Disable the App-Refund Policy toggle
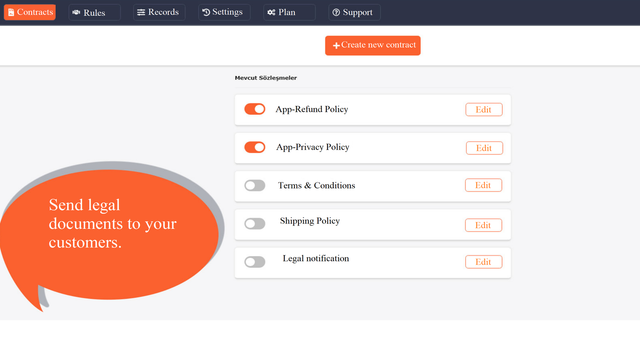This screenshot has height=360, width=640. 255,109
